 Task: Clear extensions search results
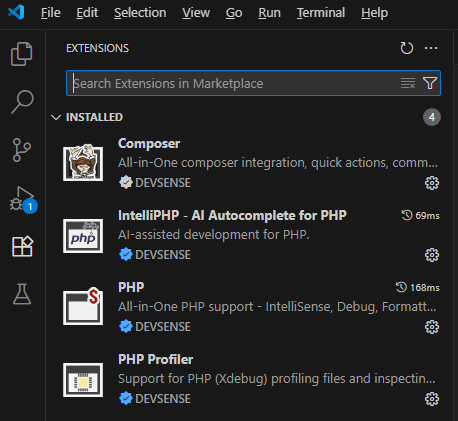point(408,83)
